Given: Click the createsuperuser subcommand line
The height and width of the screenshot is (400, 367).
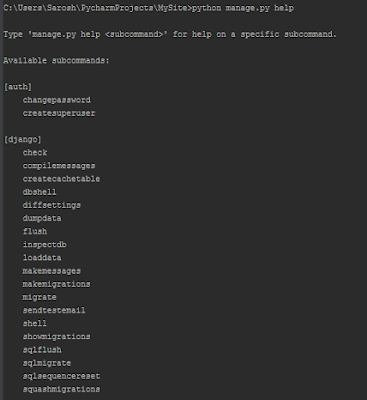Looking at the screenshot, I should (x=59, y=113).
